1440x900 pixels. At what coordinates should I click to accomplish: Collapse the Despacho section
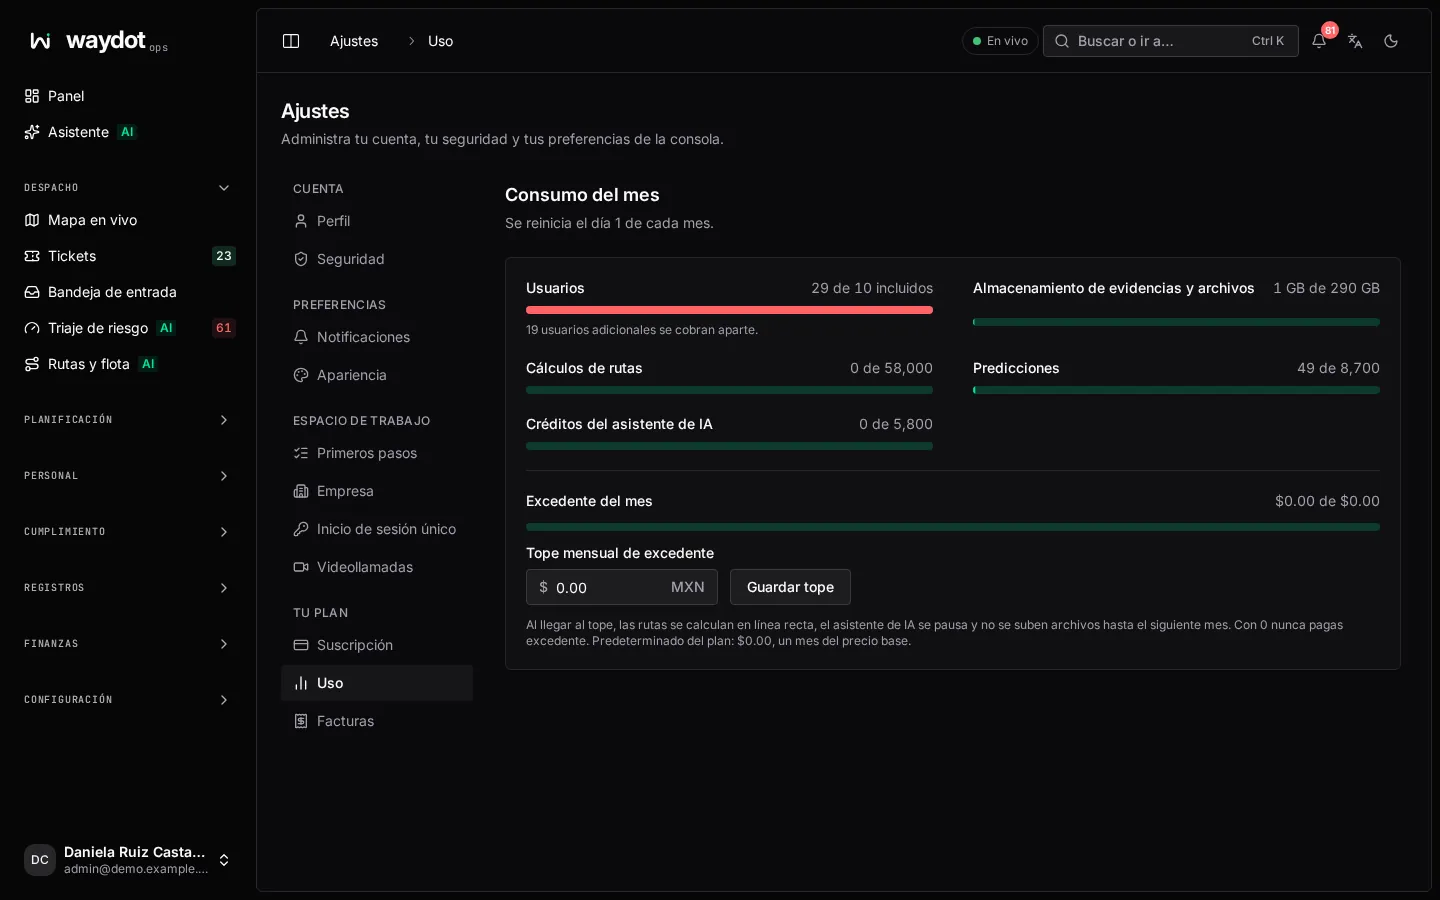128,188
